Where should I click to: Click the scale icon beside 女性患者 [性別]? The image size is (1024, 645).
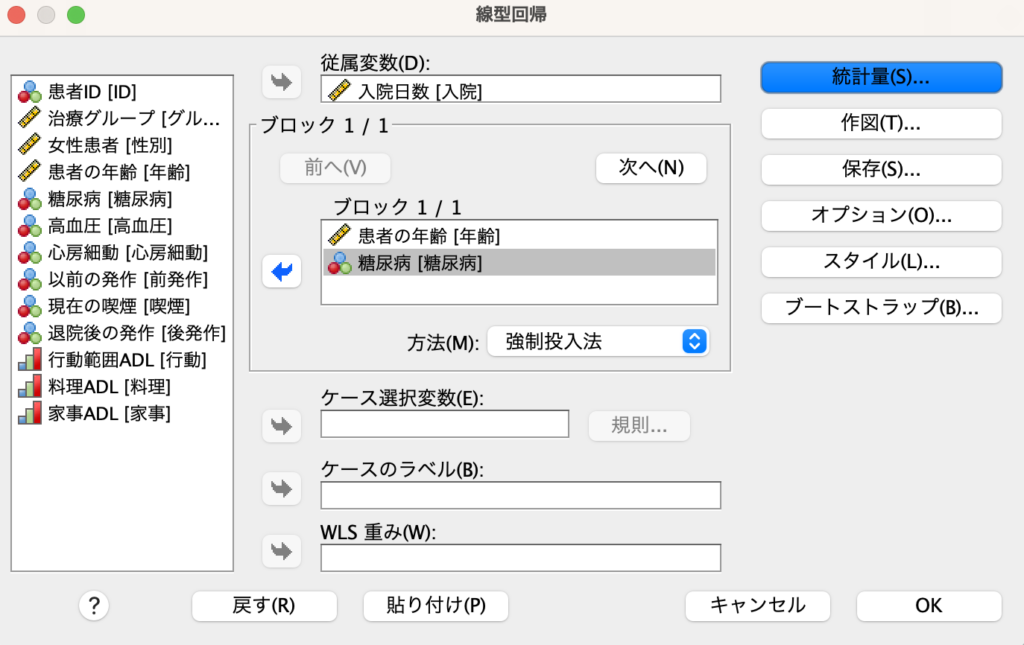point(29,145)
